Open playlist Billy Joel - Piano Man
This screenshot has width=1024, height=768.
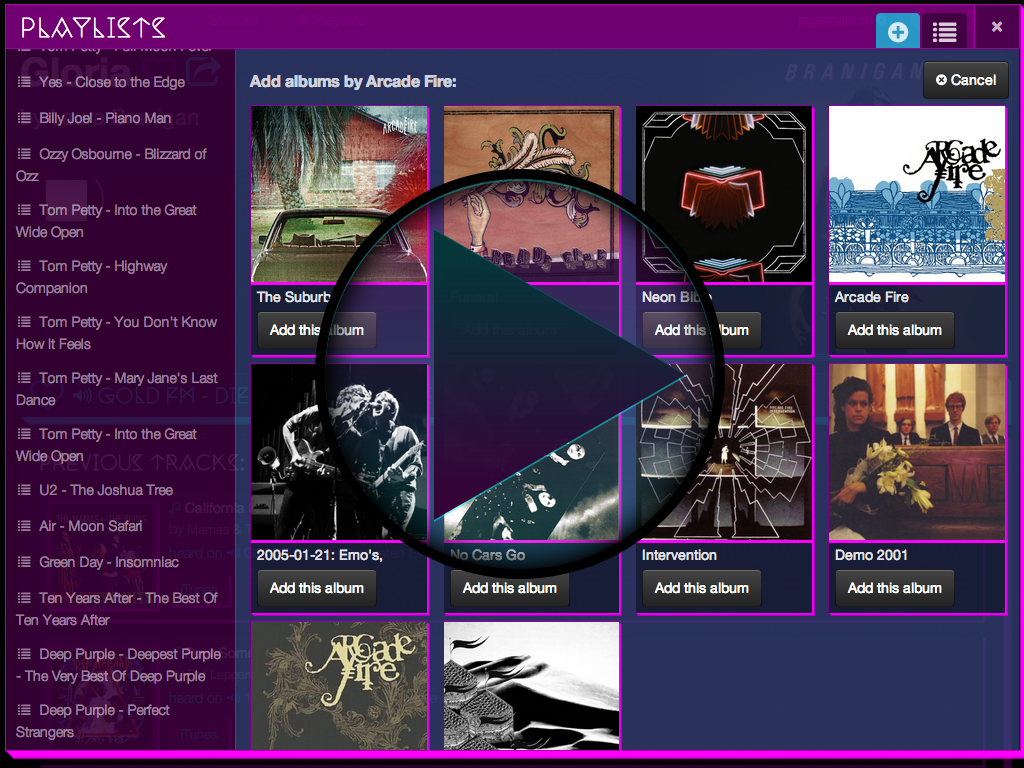tap(104, 118)
